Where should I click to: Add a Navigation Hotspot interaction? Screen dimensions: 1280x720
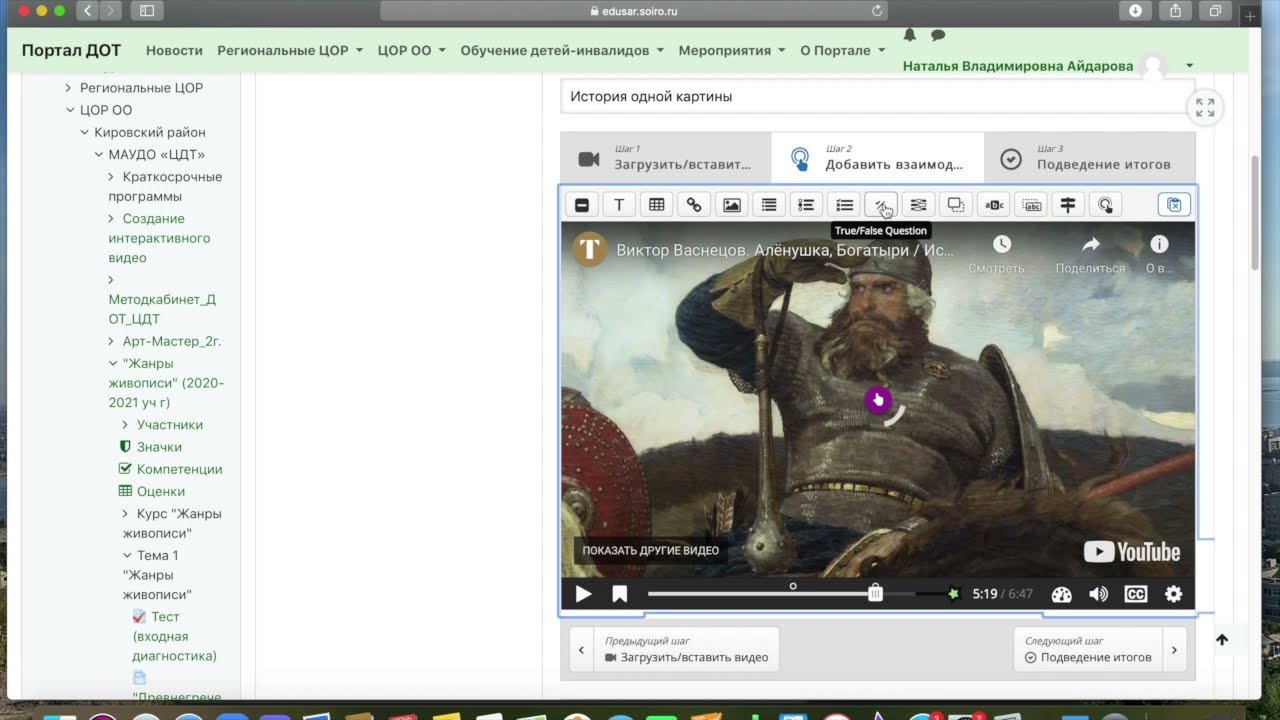(1105, 205)
